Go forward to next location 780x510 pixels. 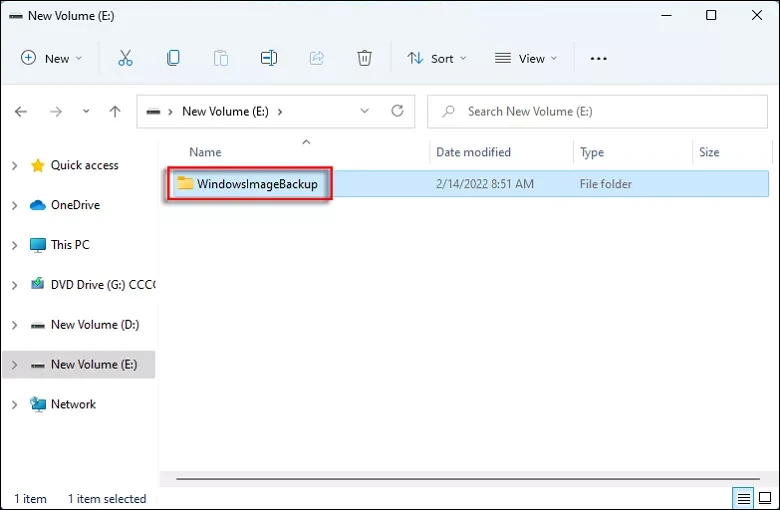click(56, 111)
